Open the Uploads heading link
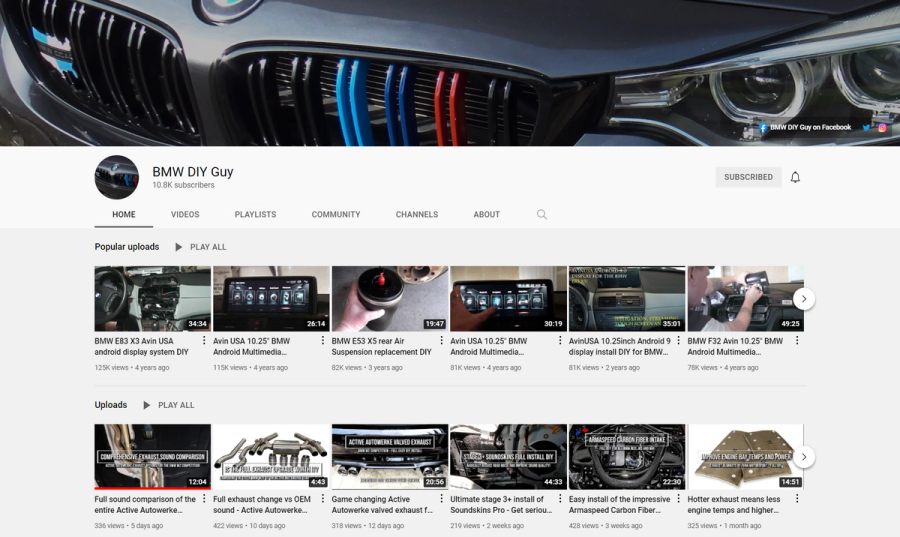Image resolution: width=900 pixels, height=537 pixels. pyautogui.click(x=111, y=405)
